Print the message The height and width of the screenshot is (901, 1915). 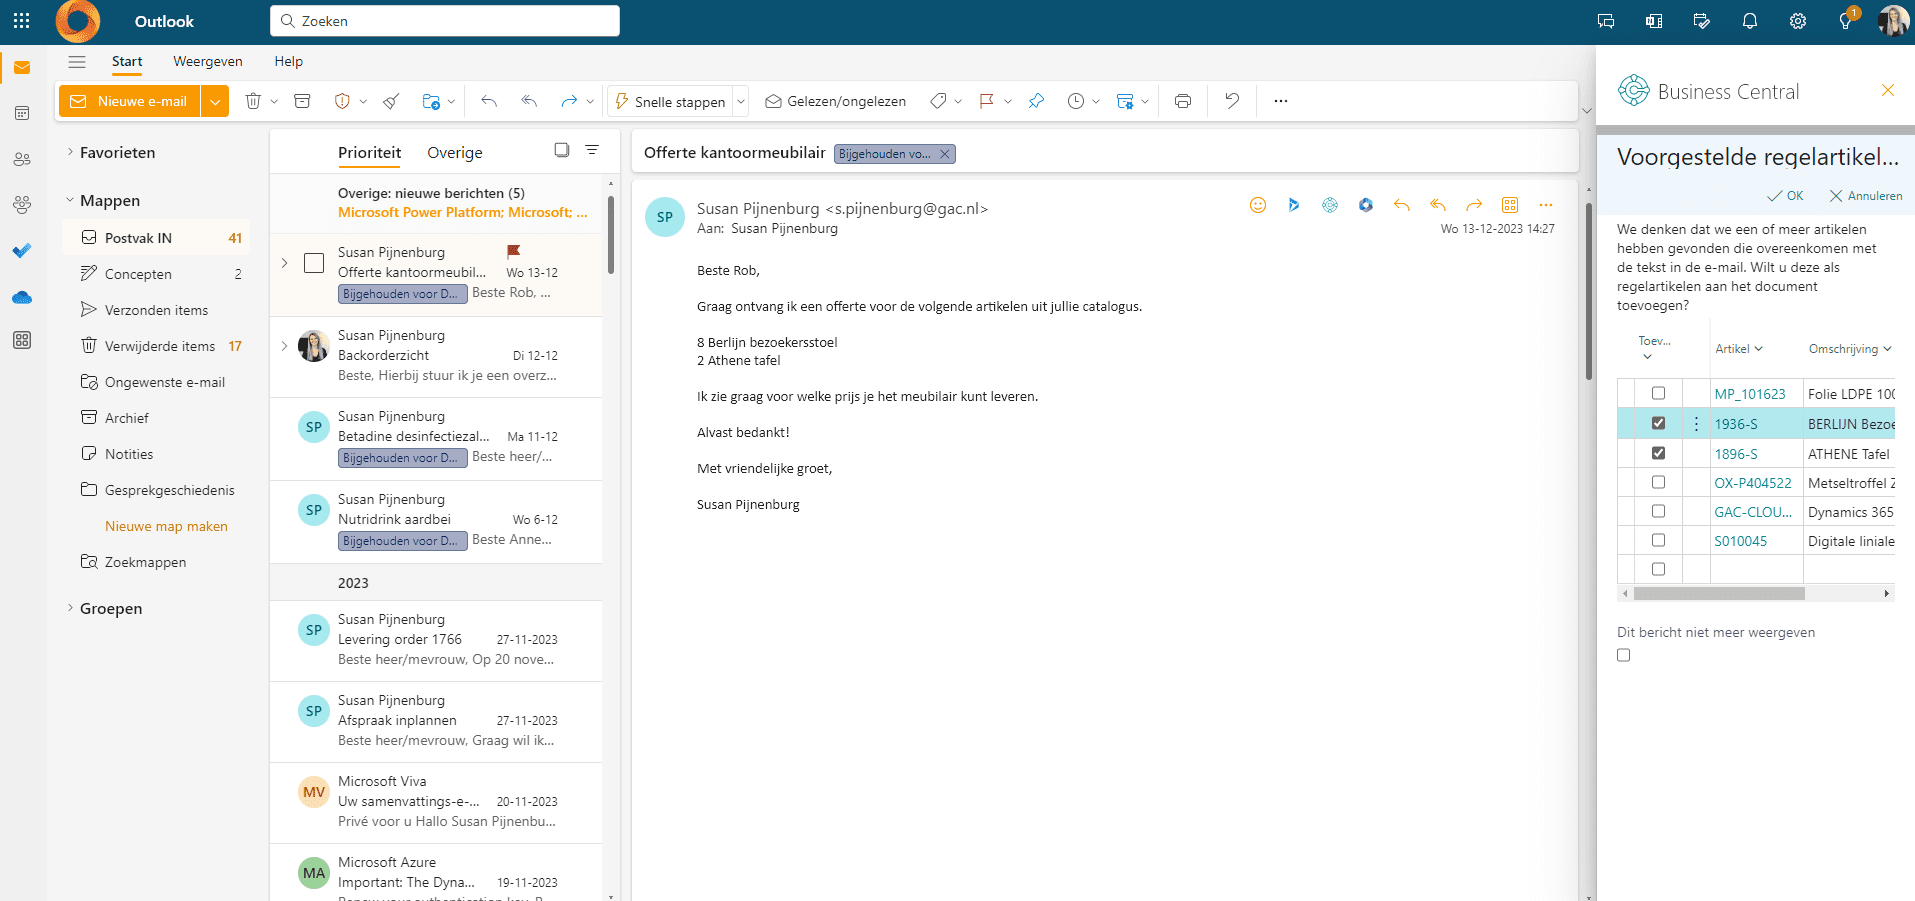(x=1183, y=101)
